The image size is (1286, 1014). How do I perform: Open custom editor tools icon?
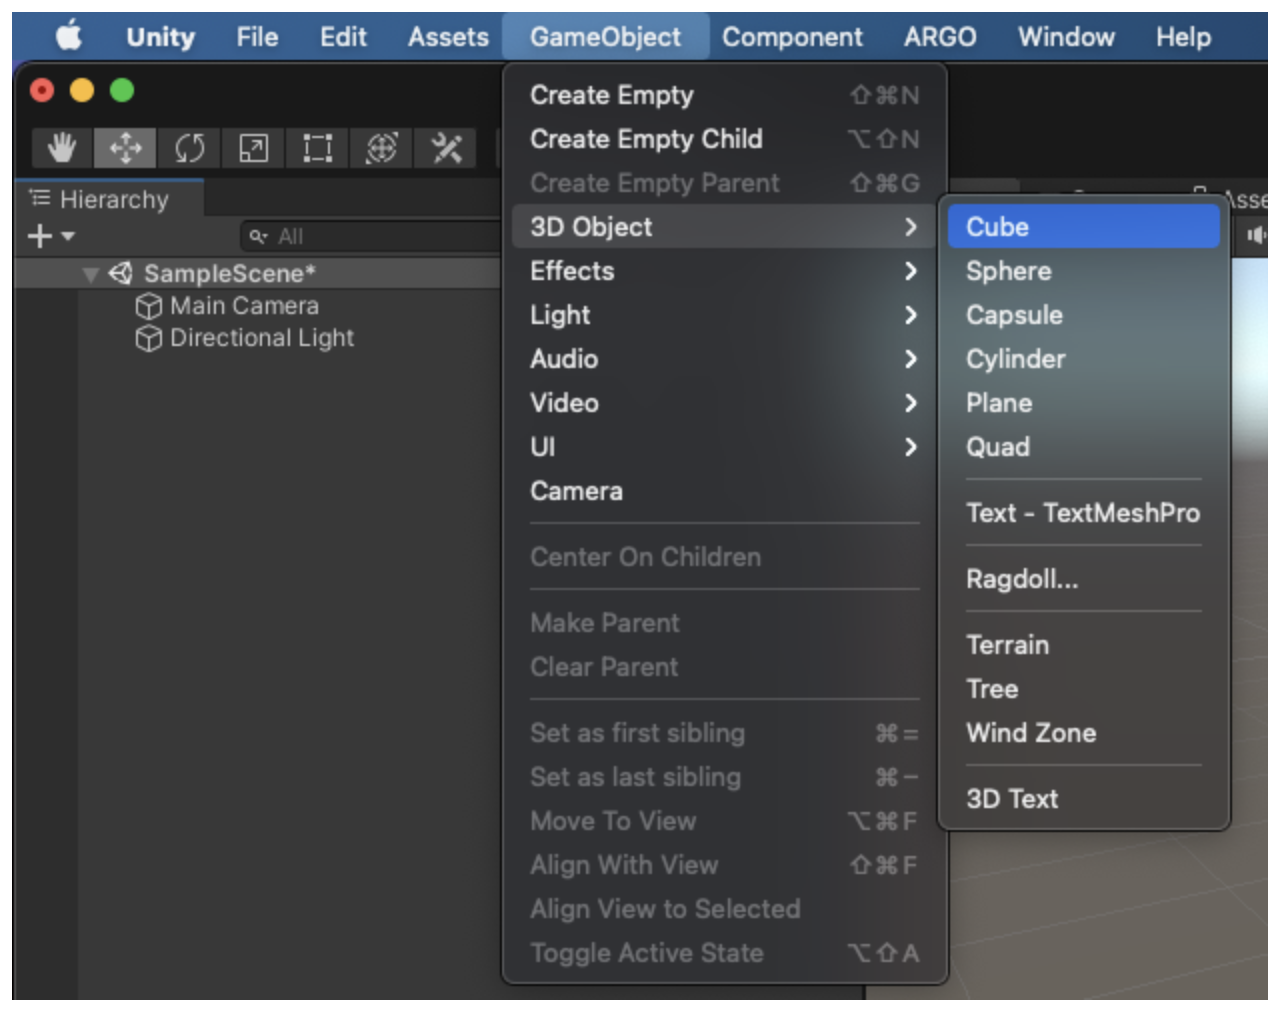click(446, 148)
